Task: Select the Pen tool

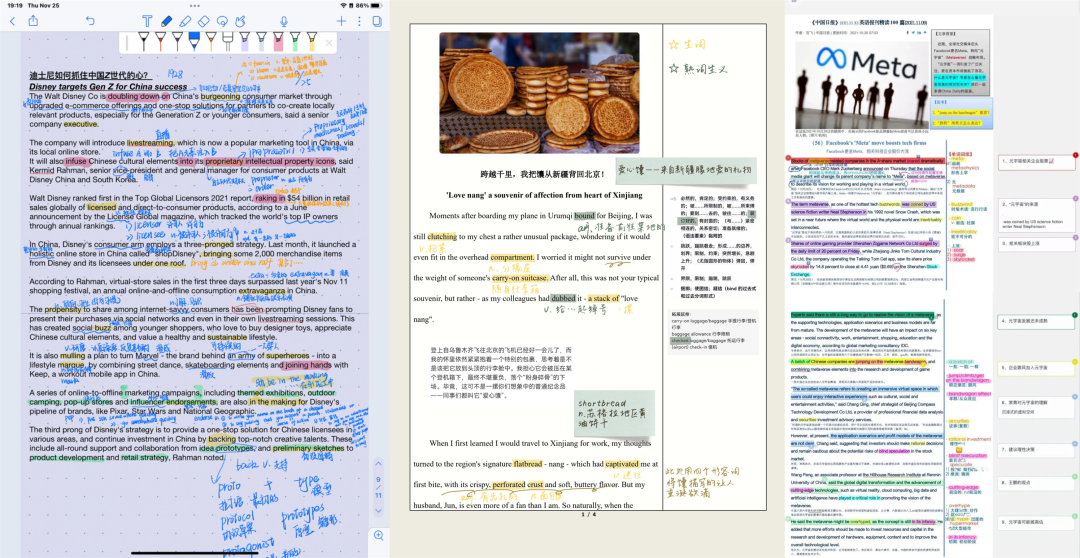Action: pos(166,21)
